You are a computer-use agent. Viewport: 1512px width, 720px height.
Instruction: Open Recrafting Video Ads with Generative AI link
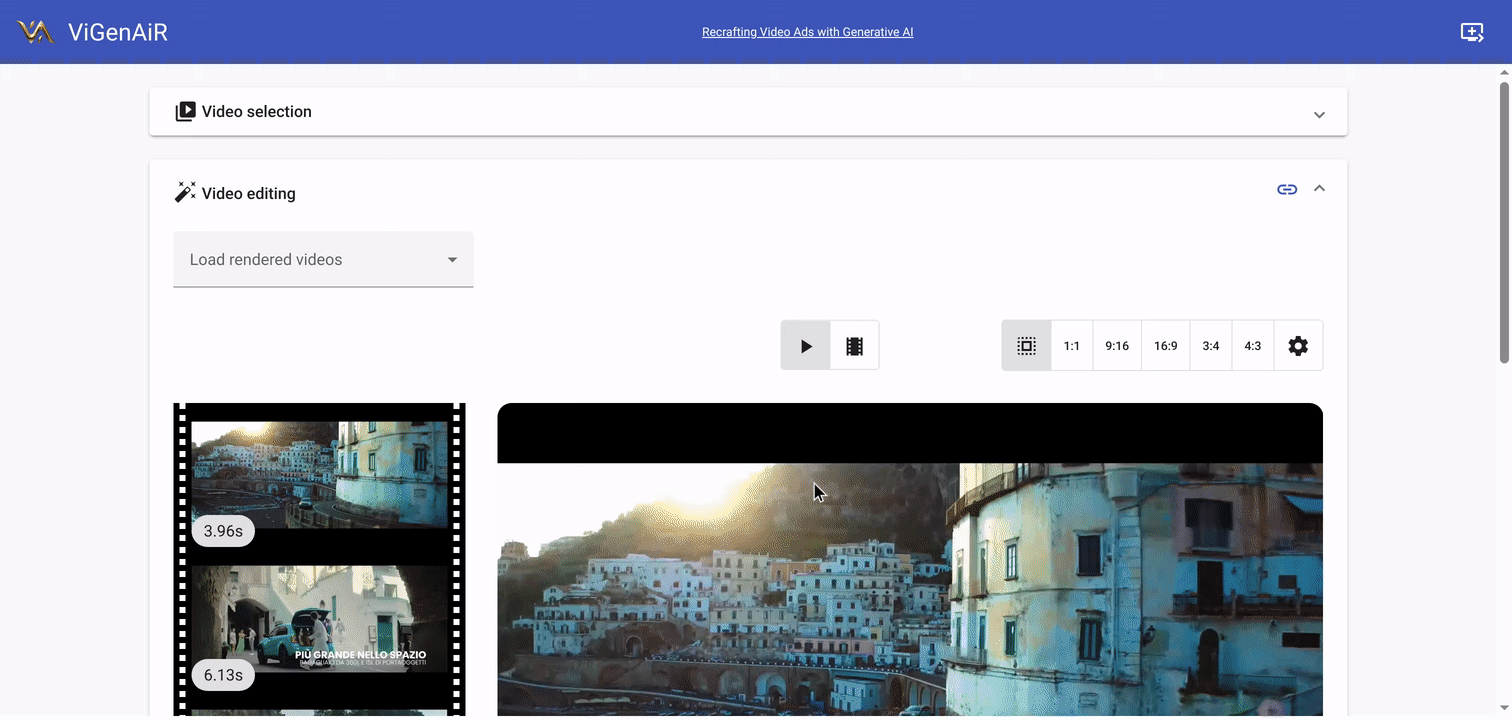point(807,32)
